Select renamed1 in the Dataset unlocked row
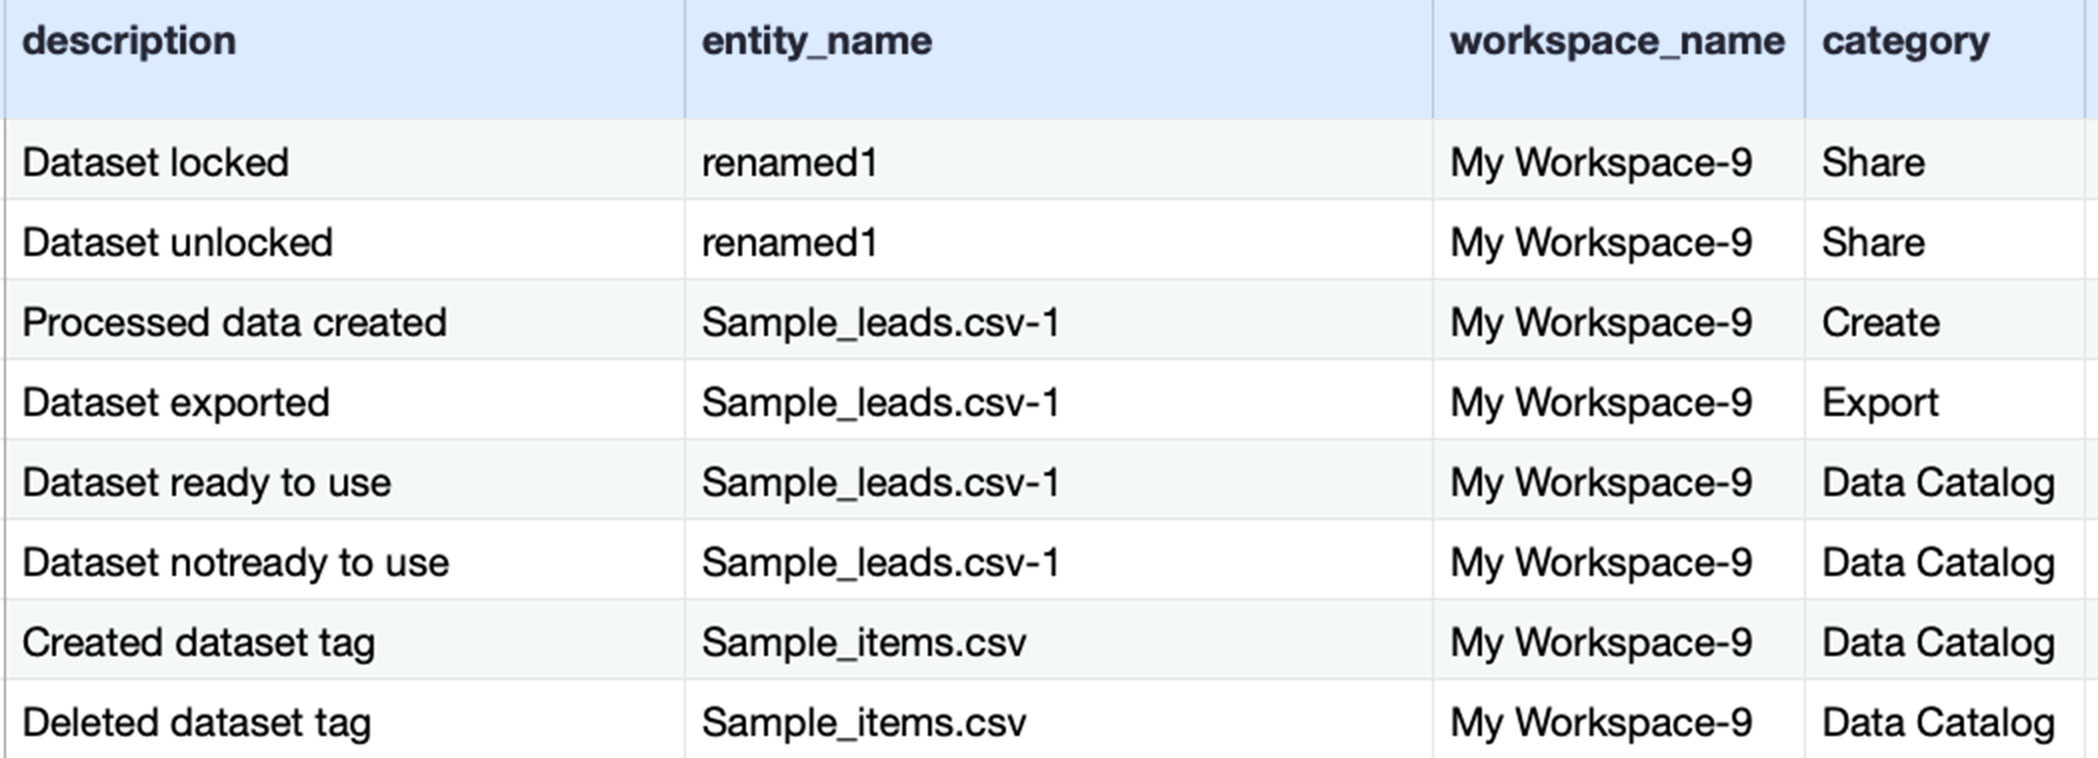Image resolution: width=2098 pixels, height=758 pixels. pos(789,242)
